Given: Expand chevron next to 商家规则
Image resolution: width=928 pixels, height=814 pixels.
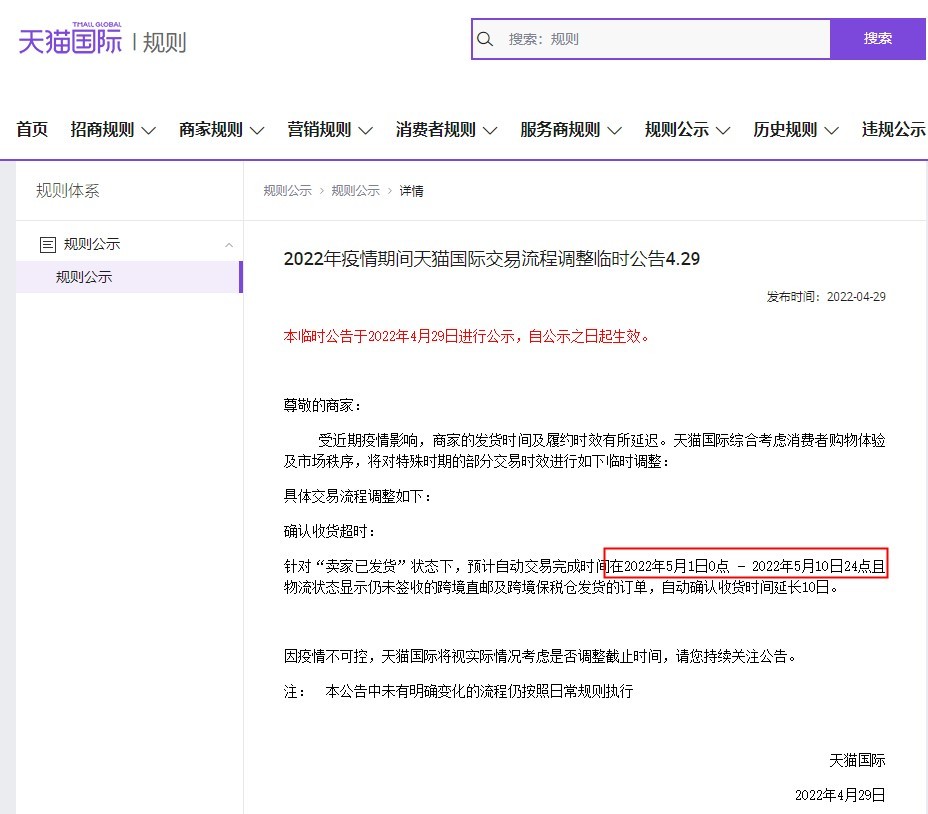Looking at the screenshot, I should coord(257,130).
